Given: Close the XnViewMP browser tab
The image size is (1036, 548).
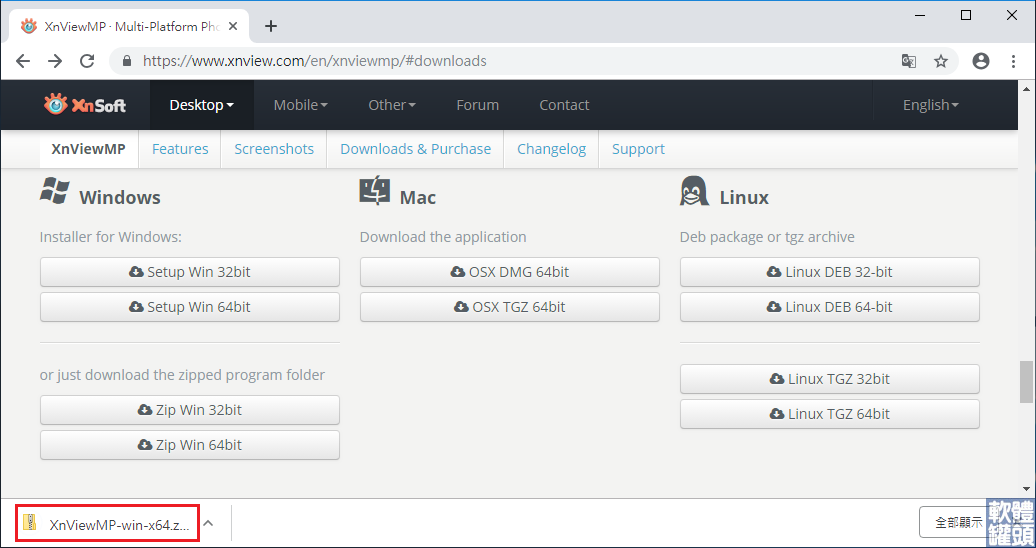Looking at the screenshot, I should 233,26.
